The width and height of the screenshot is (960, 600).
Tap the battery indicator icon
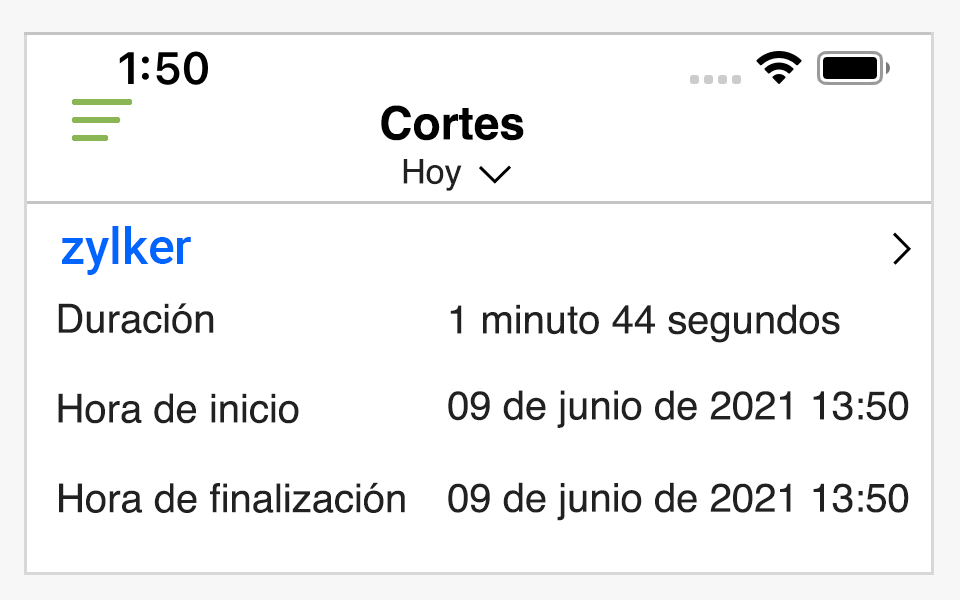(852, 68)
